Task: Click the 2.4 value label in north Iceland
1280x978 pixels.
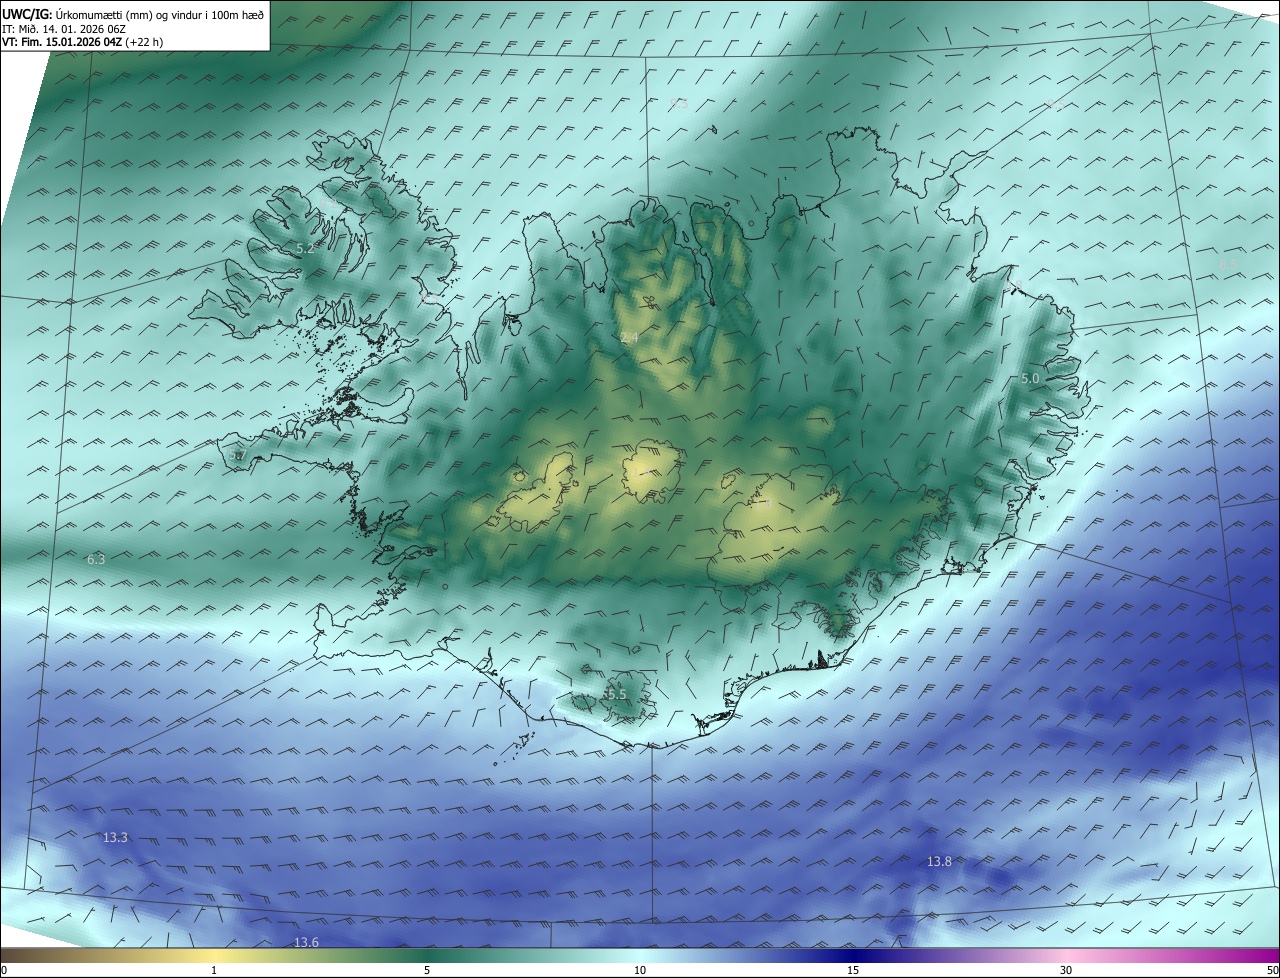Action: [629, 338]
